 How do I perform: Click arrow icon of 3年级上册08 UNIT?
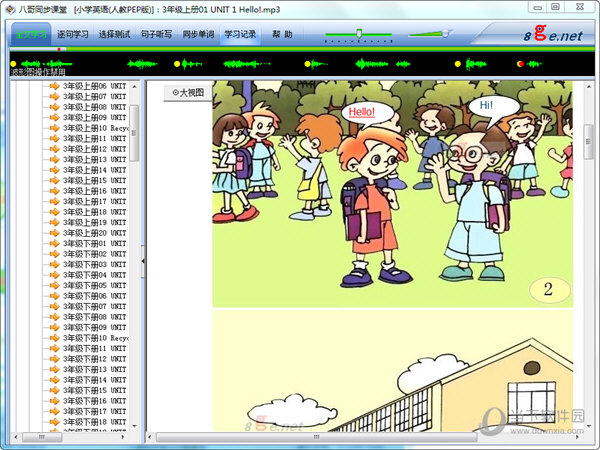(54, 107)
